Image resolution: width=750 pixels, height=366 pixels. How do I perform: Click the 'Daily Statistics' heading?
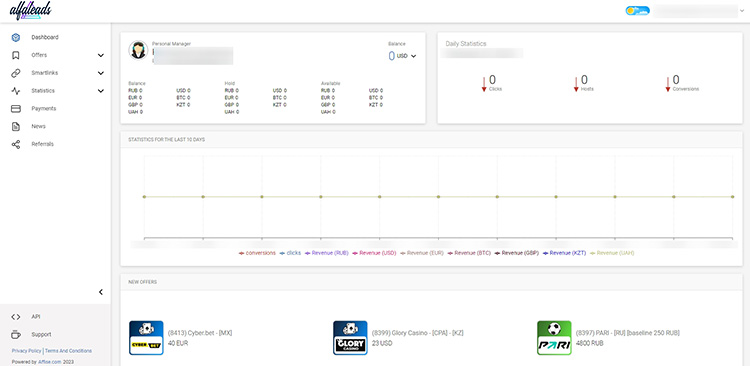coord(466,44)
